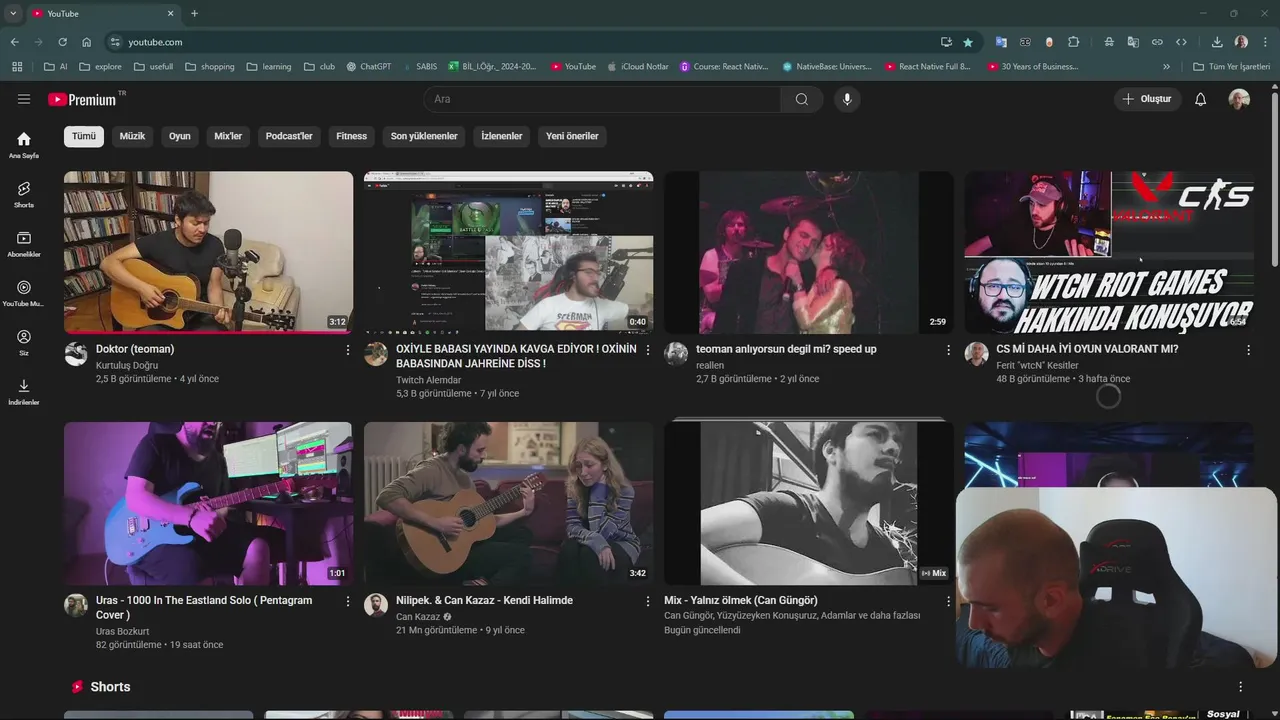Click the angle-brackets code extension icon
This screenshot has height=720, width=1280.
(x=1181, y=42)
